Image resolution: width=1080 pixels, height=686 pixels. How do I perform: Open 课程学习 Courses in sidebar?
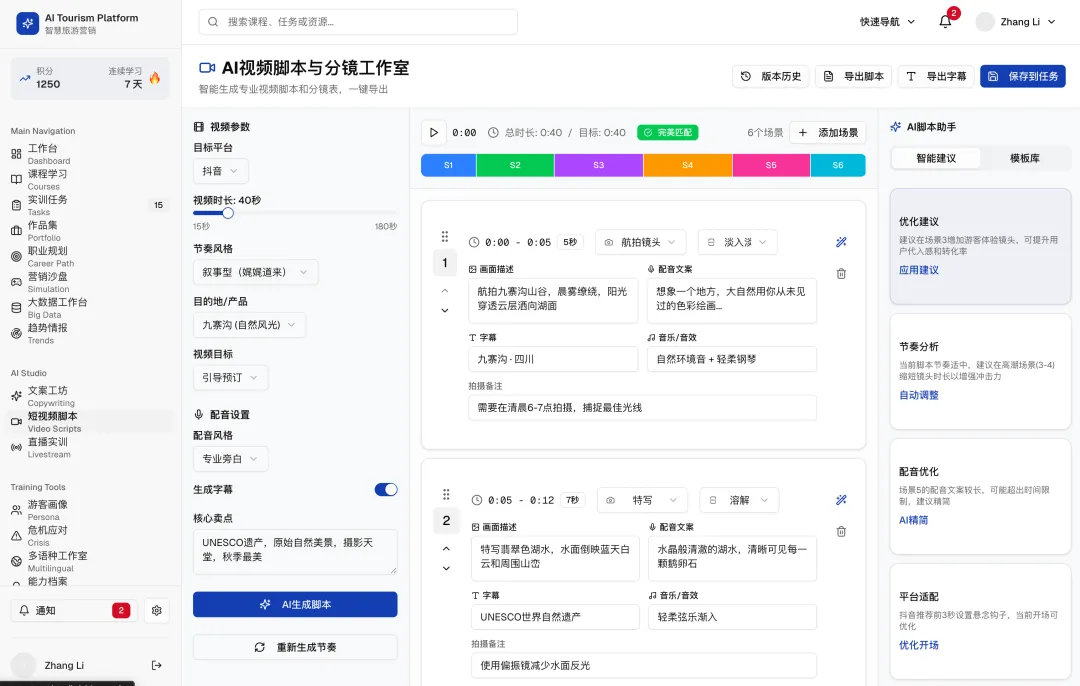coord(90,180)
